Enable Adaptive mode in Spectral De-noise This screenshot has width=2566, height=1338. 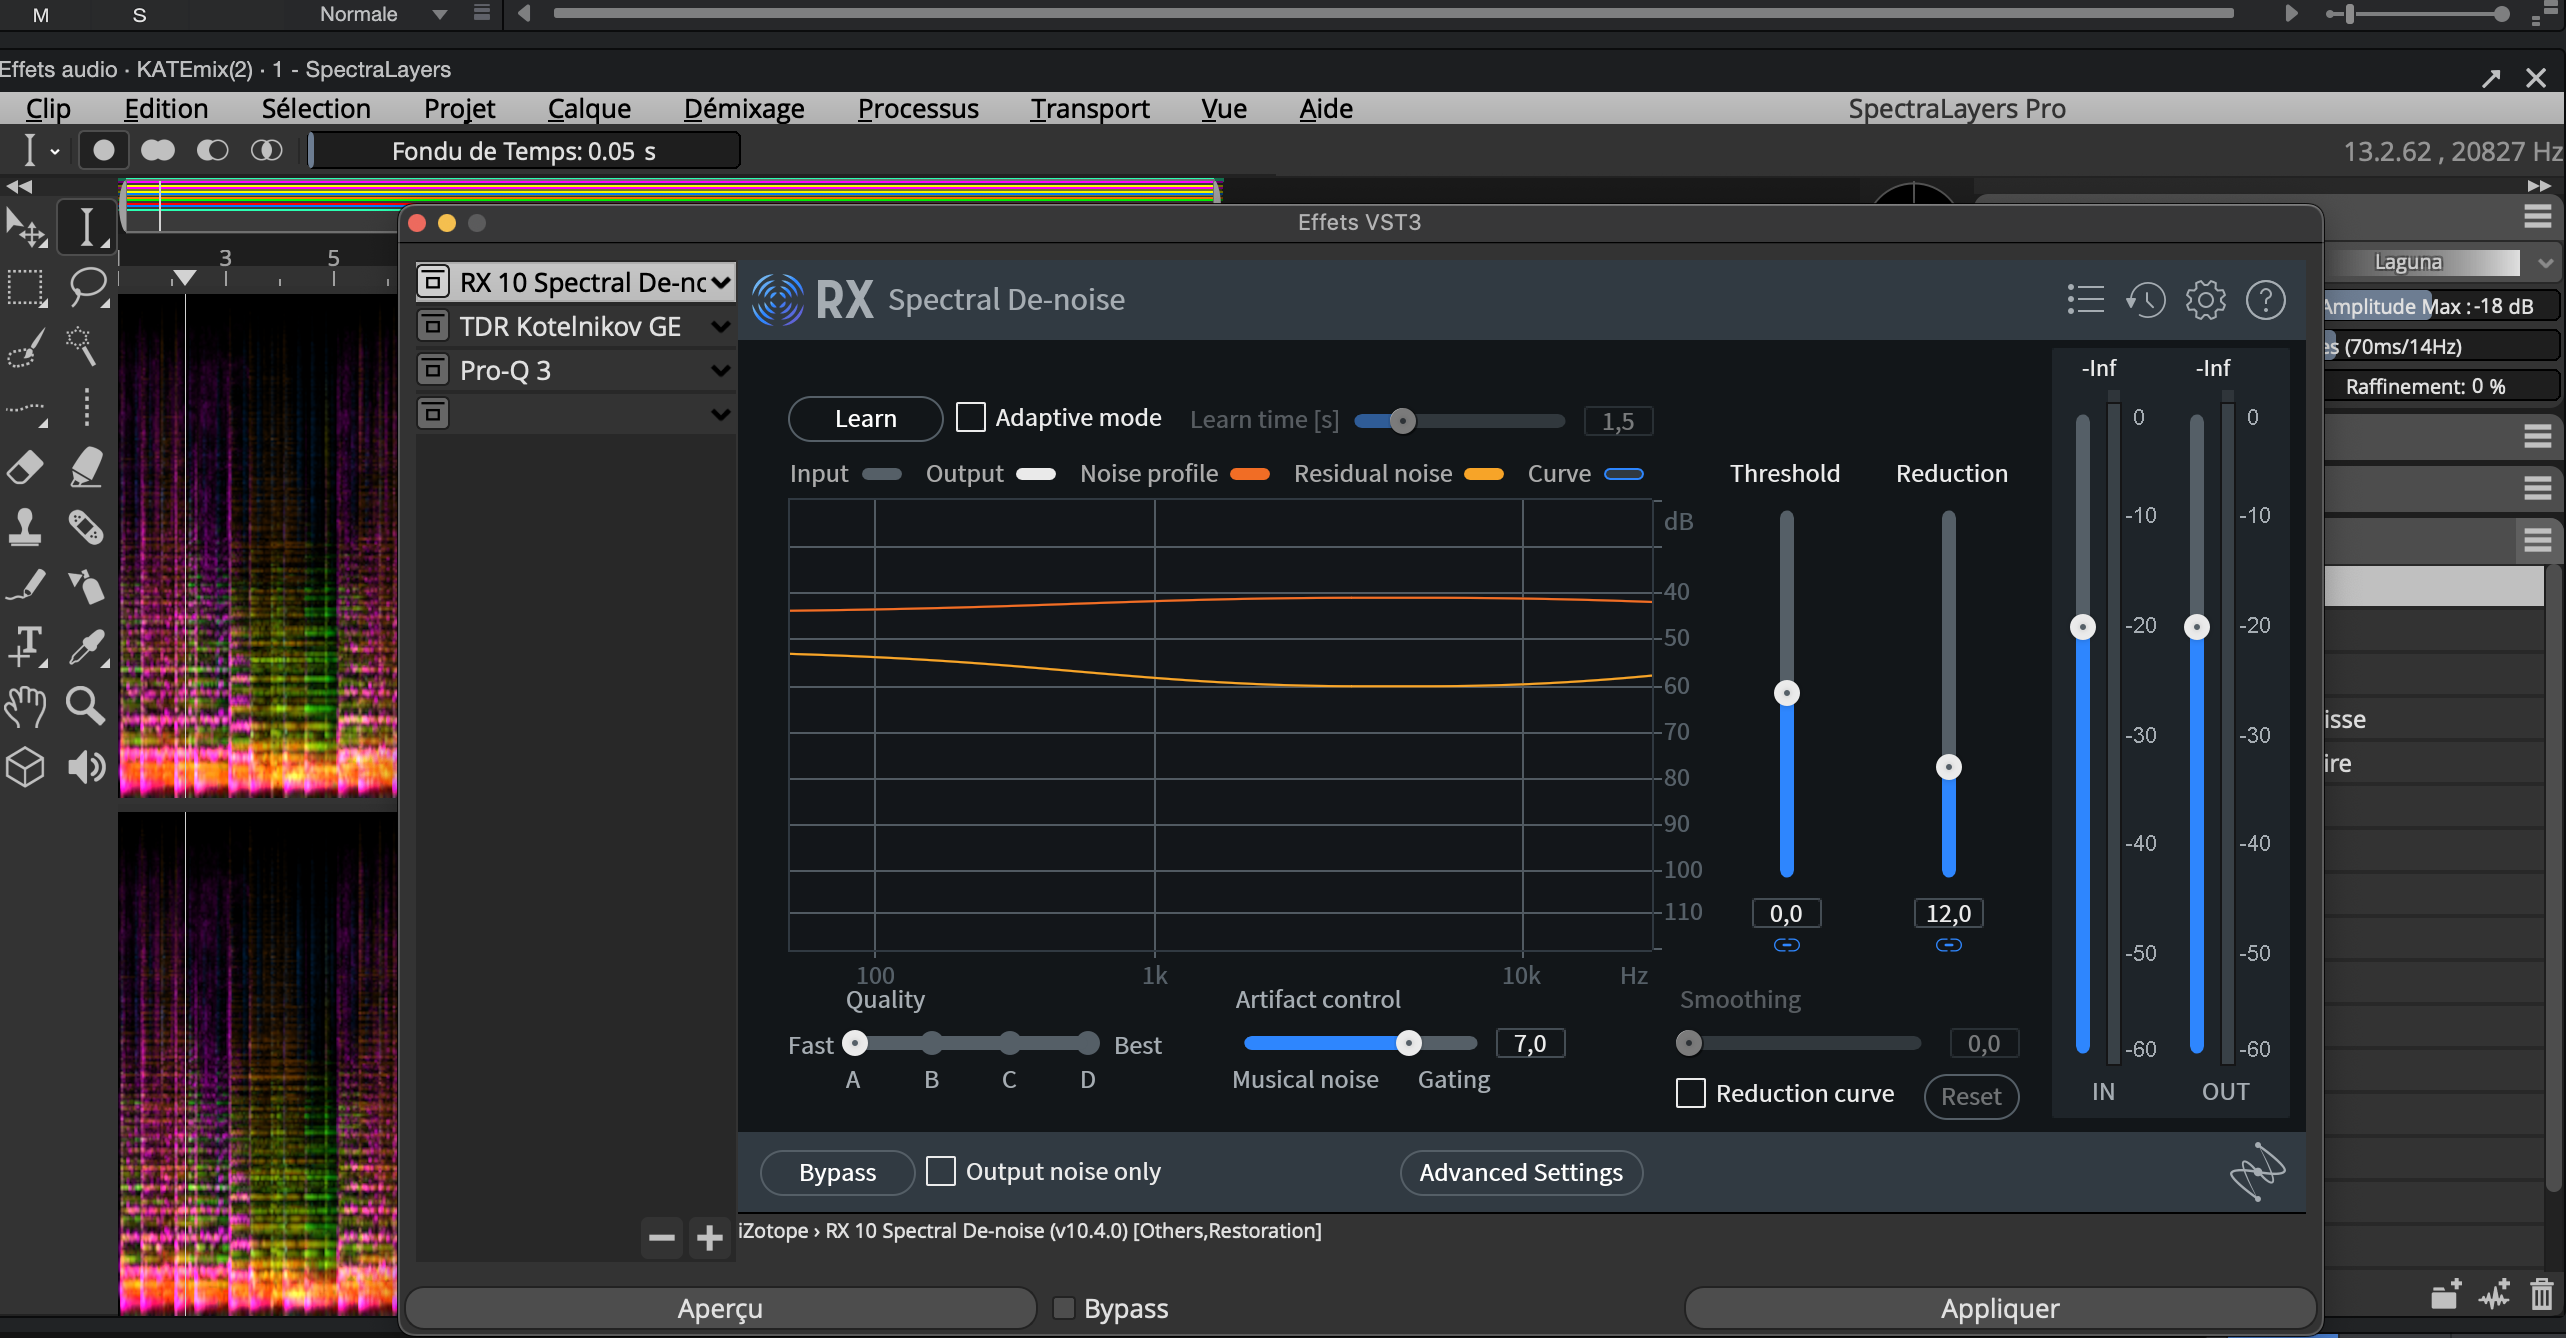tap(971, 416)
